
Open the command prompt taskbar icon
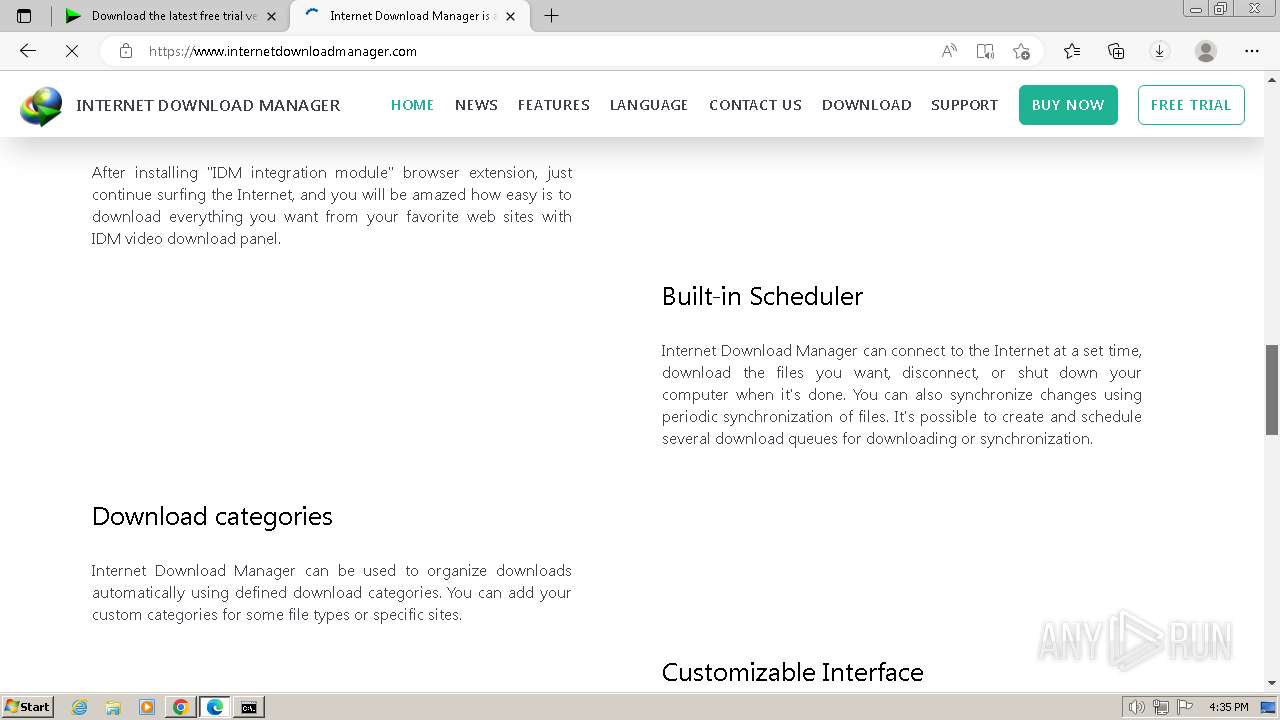click(x=248, y=707)
